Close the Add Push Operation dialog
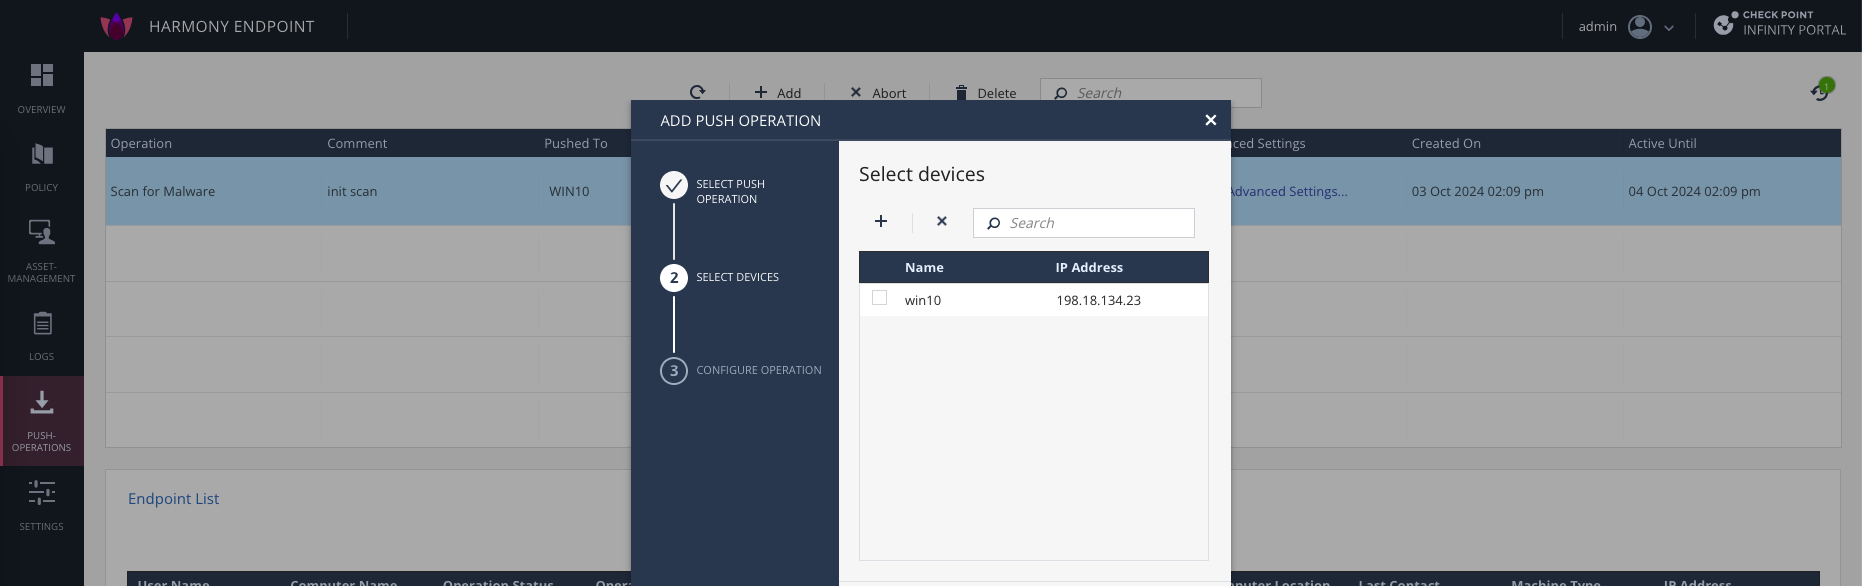 1210,120
